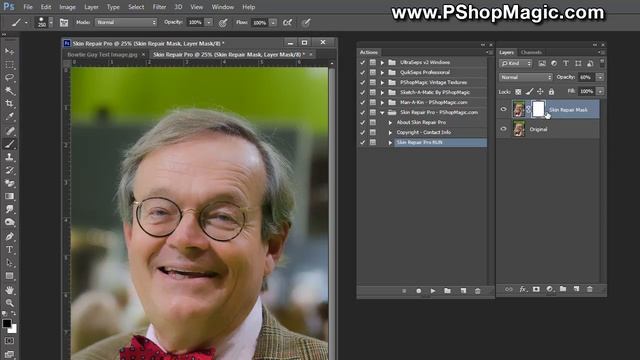Select the Eraser tool
This screenshot has width=640, height=360.
point(9,183)
